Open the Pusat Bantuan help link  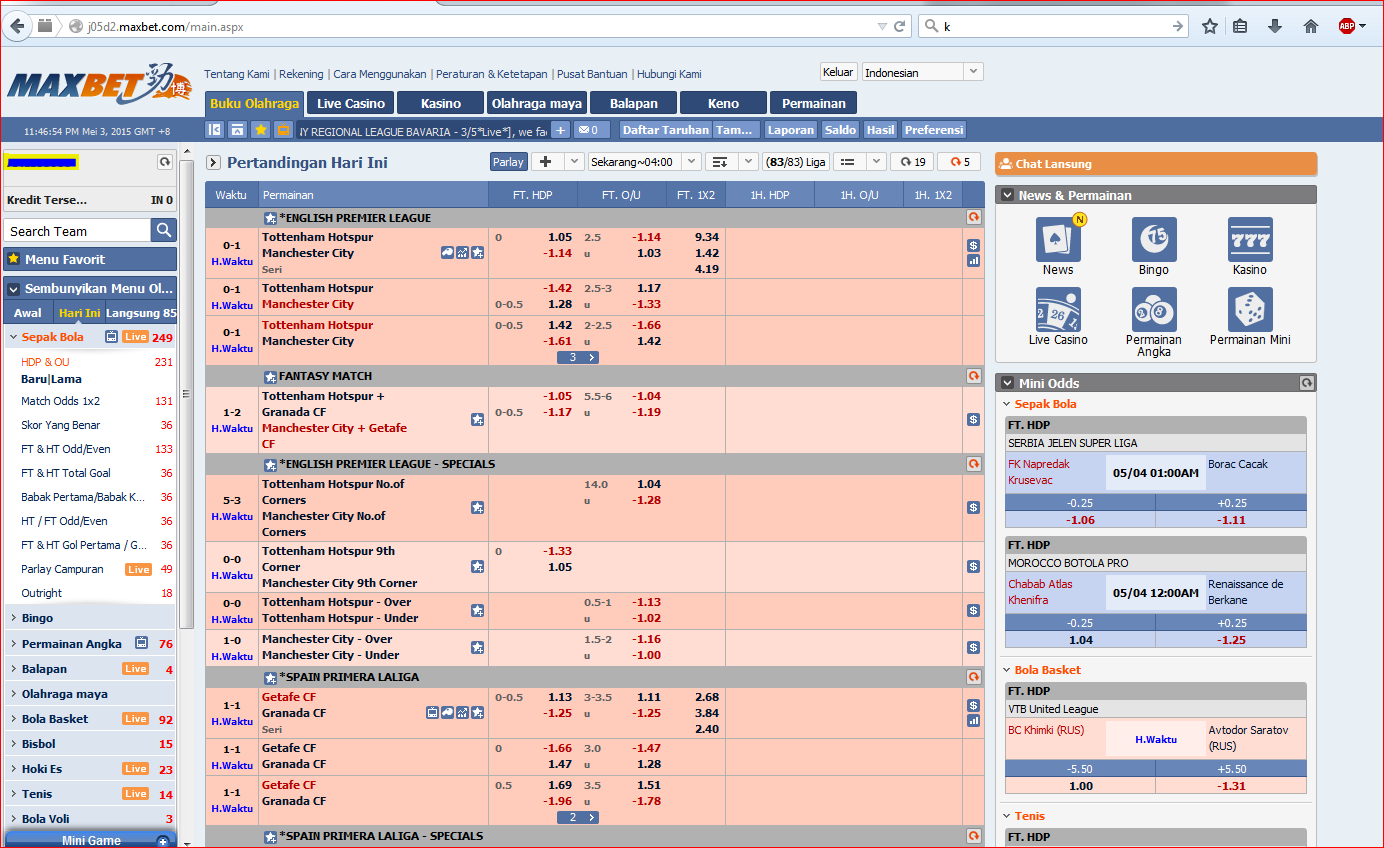click(592, 74)
